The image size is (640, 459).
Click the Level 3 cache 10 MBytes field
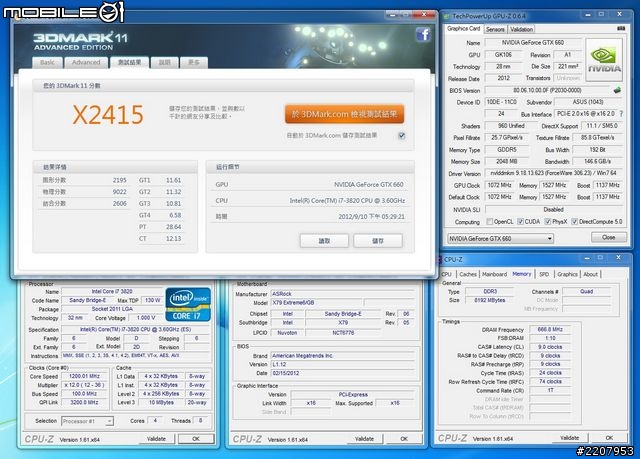(161, 402)
